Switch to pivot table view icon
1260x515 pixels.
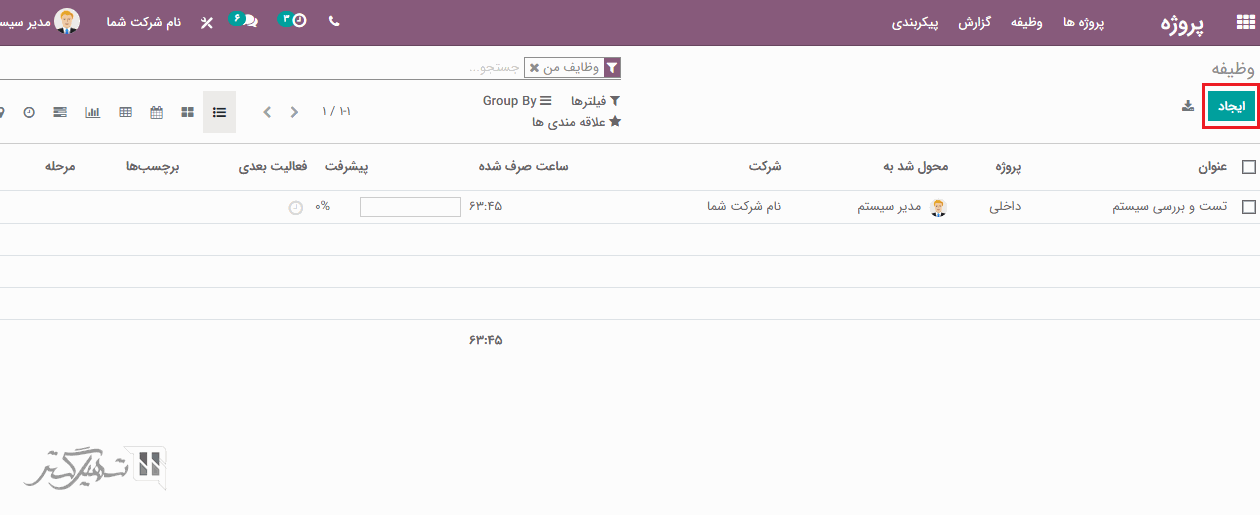[125, 112]
